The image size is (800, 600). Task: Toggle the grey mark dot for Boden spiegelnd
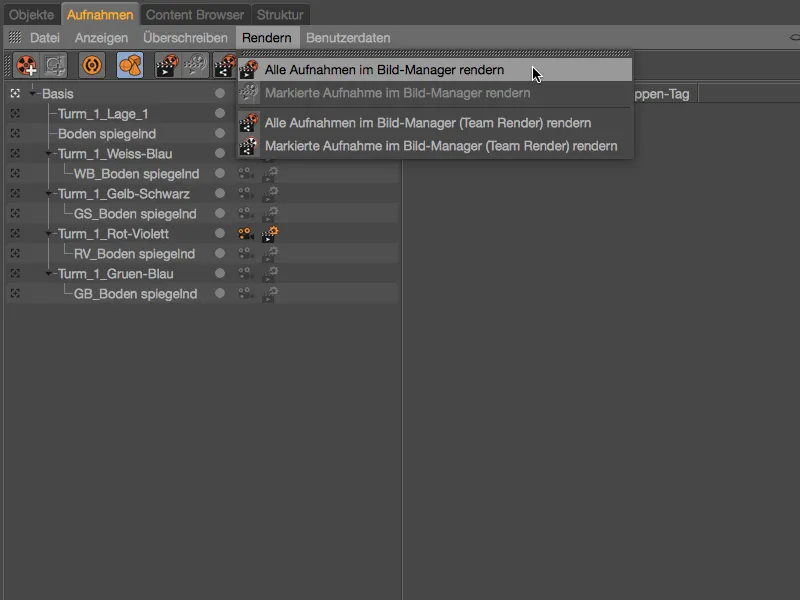[220, 133]
